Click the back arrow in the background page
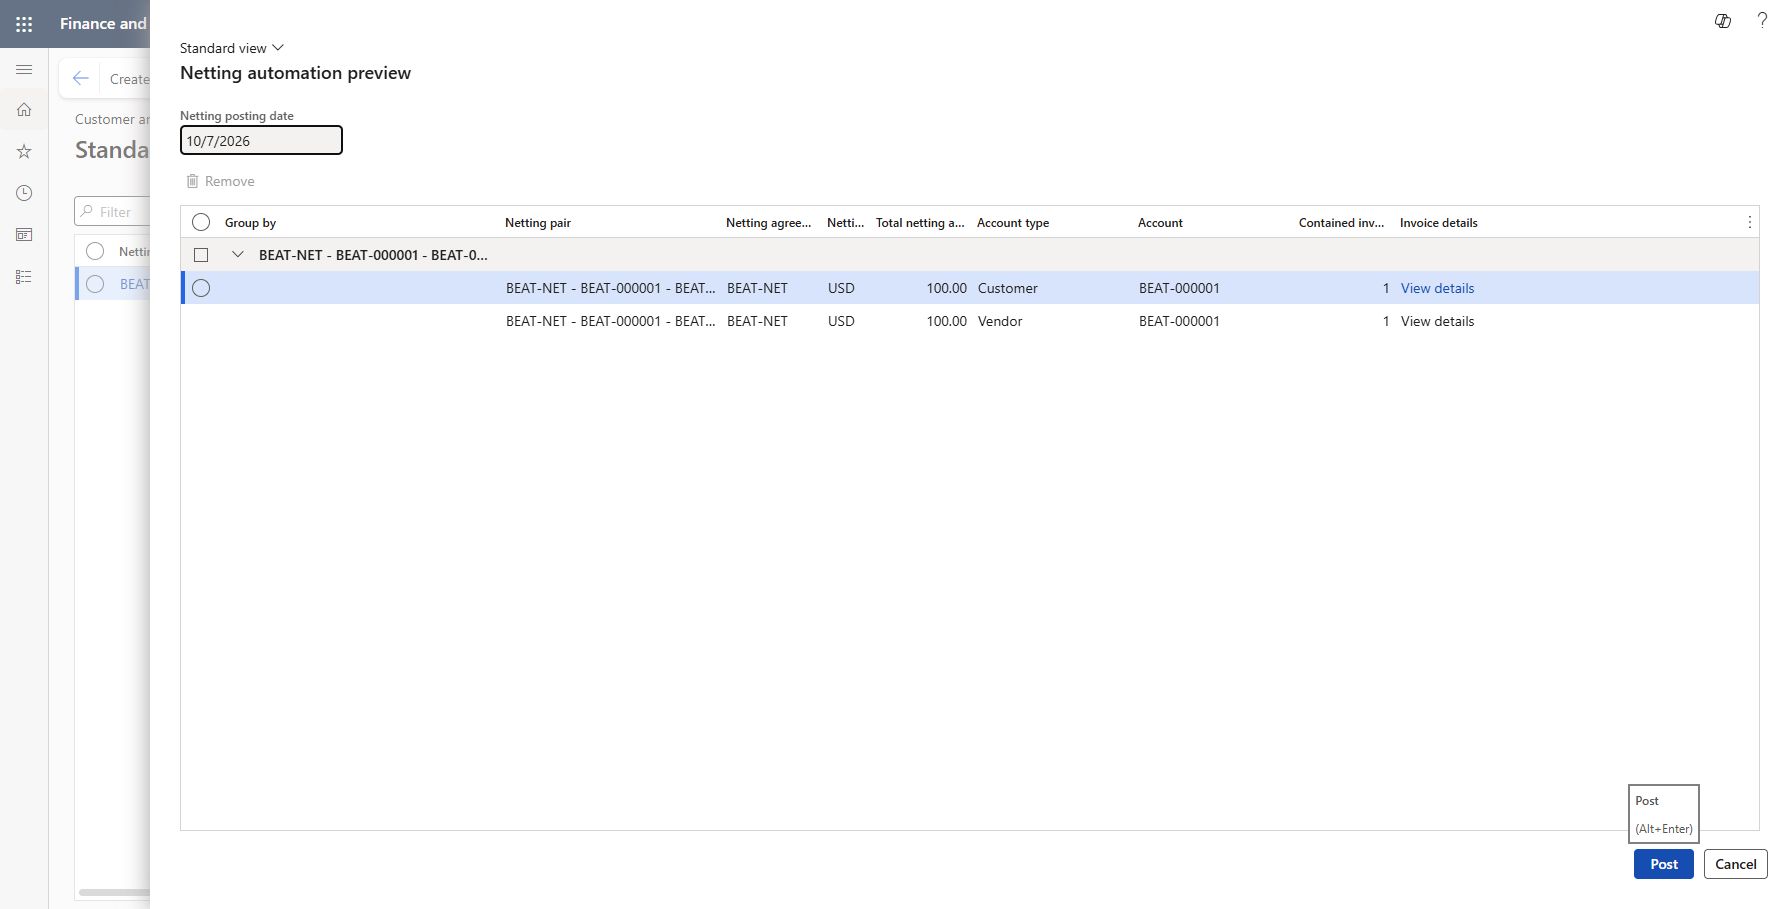 point(81,78)
